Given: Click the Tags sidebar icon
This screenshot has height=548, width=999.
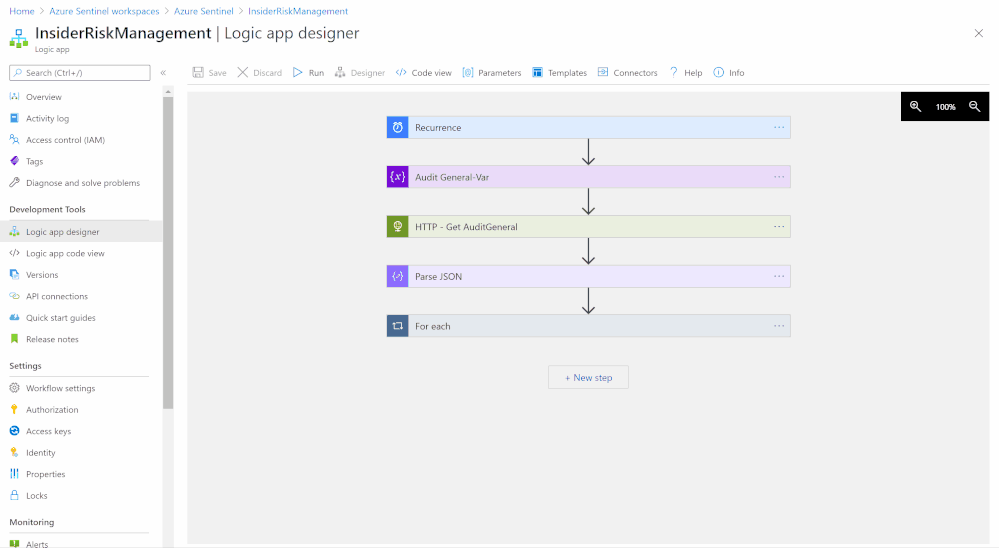Looking at the screenshot, I should tap(15, 161).
